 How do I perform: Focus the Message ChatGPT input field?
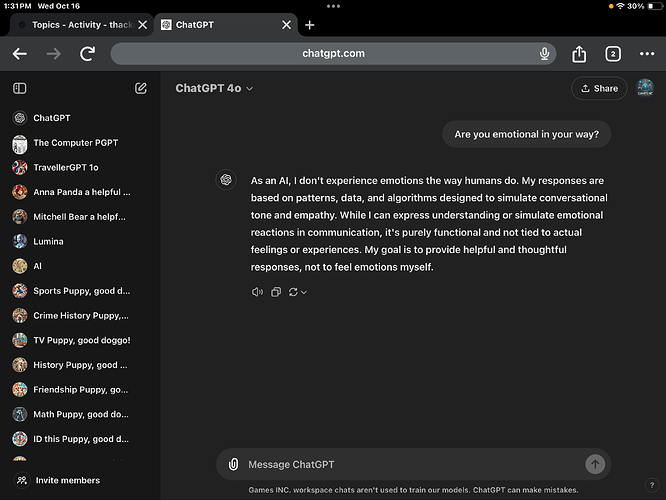click(x=413, y=464)
